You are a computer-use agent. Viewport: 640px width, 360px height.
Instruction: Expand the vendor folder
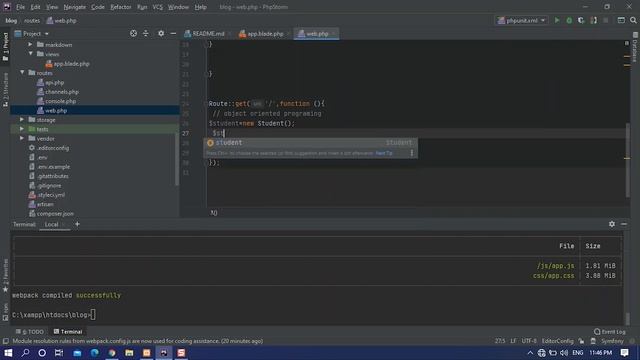point(22,138)
